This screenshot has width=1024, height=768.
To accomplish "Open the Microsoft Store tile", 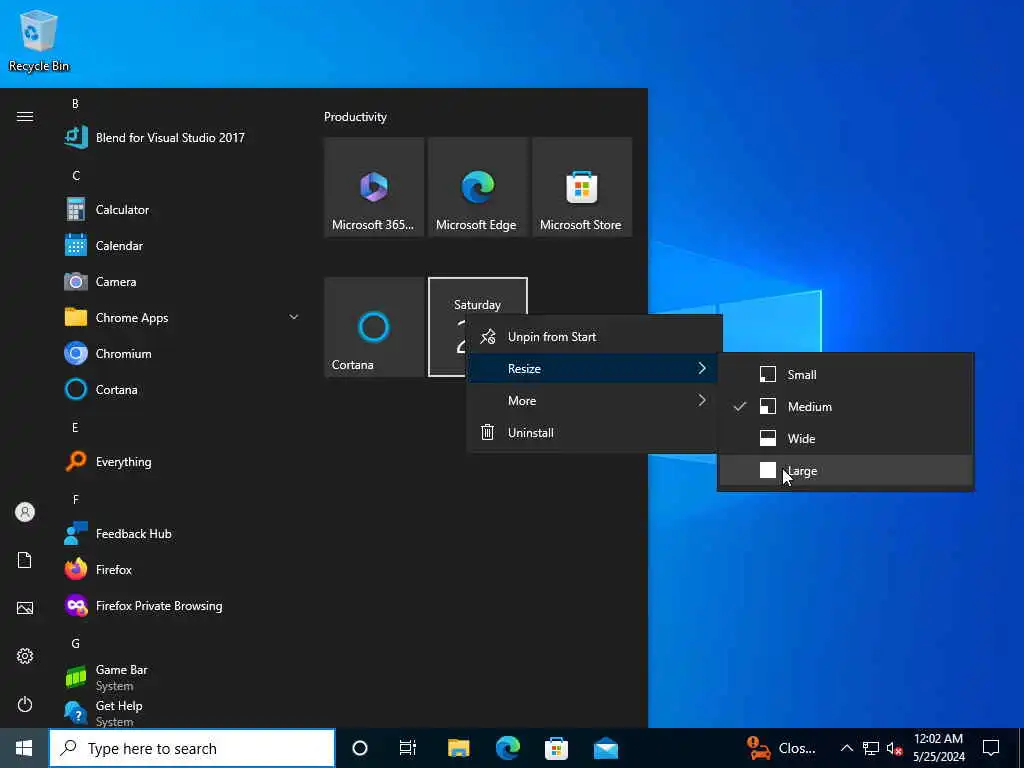I will [582, 187].
